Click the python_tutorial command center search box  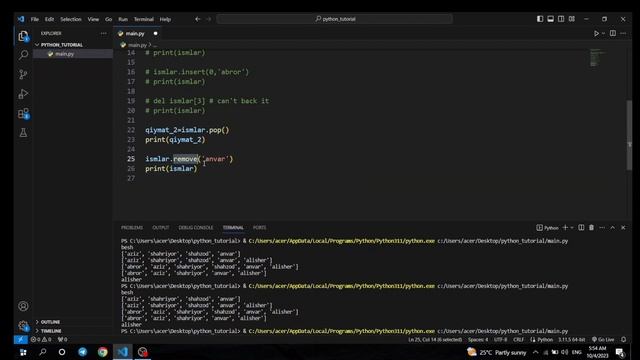[335, 19]
